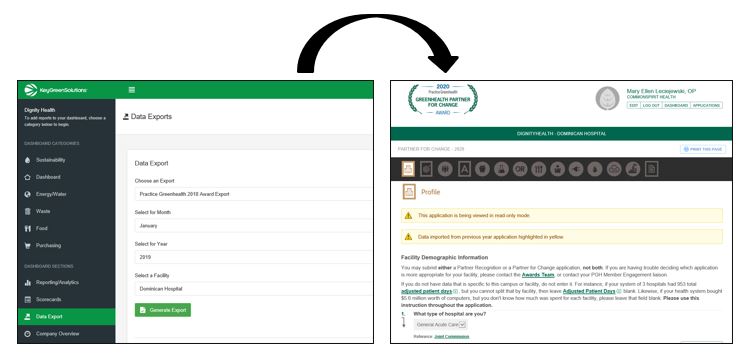The image size is (754, 362).
Task: Click Print This Page button
Action: (x=703, y=149)
